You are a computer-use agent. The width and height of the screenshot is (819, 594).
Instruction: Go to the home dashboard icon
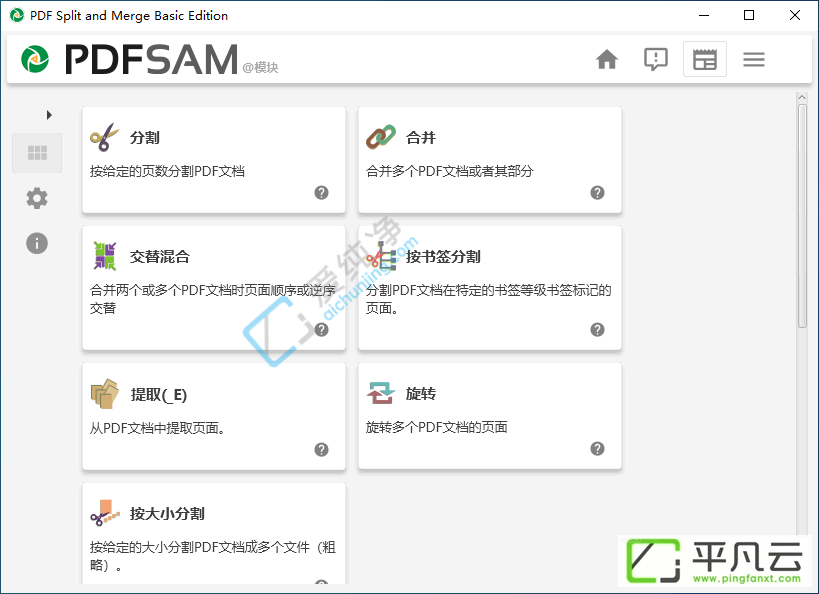tap(607, 60)
